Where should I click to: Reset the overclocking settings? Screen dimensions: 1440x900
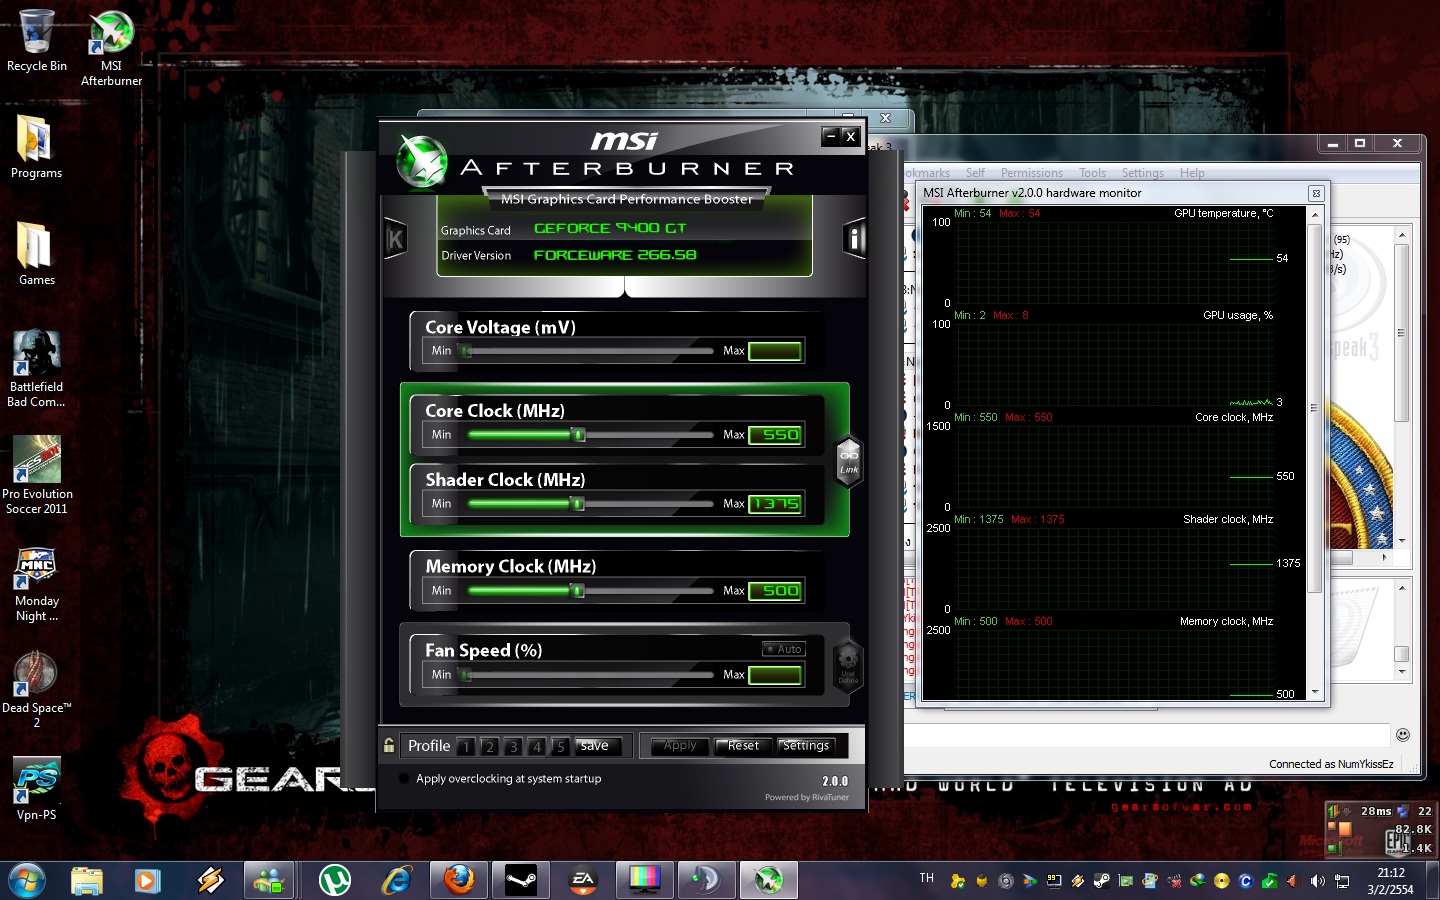pos(743,746)
